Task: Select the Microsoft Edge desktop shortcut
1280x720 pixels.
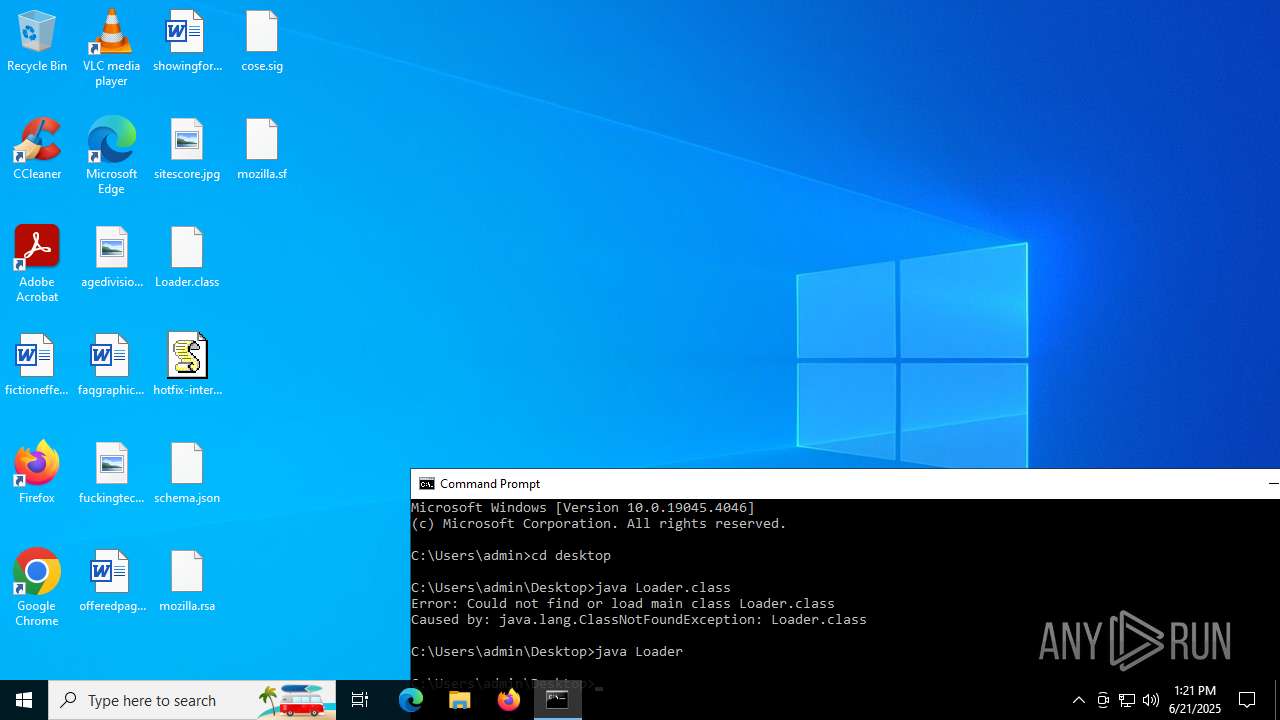Action: click(111, 156)
